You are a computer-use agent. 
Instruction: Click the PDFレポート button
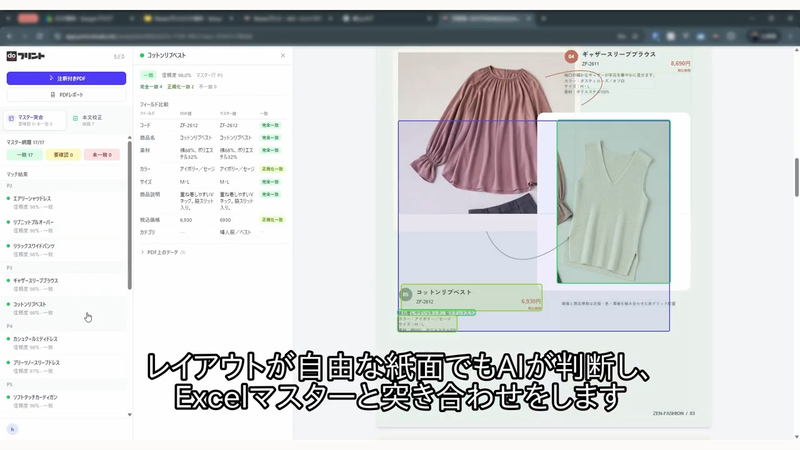pyautogui.click(x=66, y=94)
